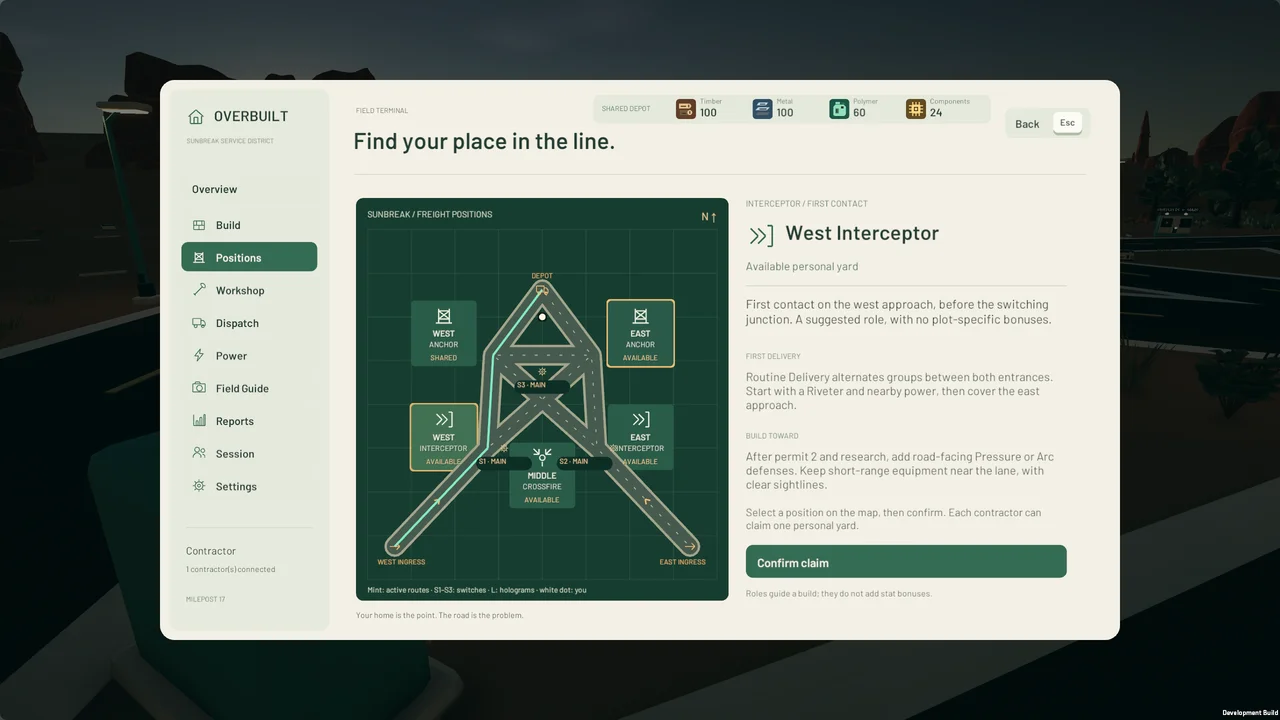Confirm the position claim
This screenshot has width=1280, height=720.
(906, 562)
